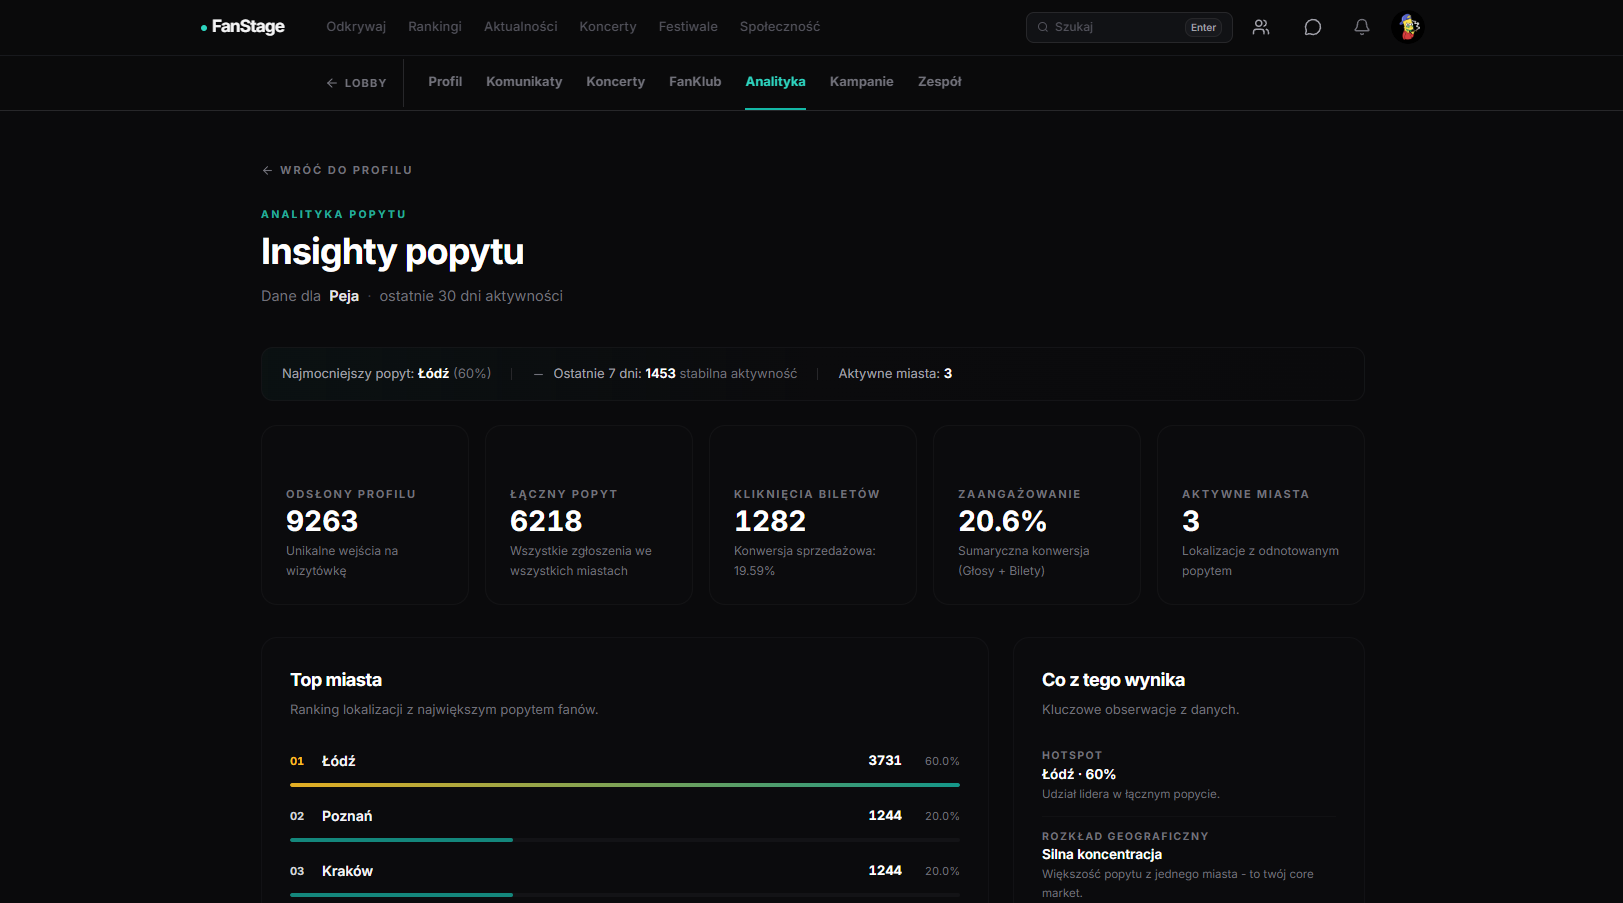Click the FanStage logo
Viewport: 1623px width, 903px height.
coord(243,27)
